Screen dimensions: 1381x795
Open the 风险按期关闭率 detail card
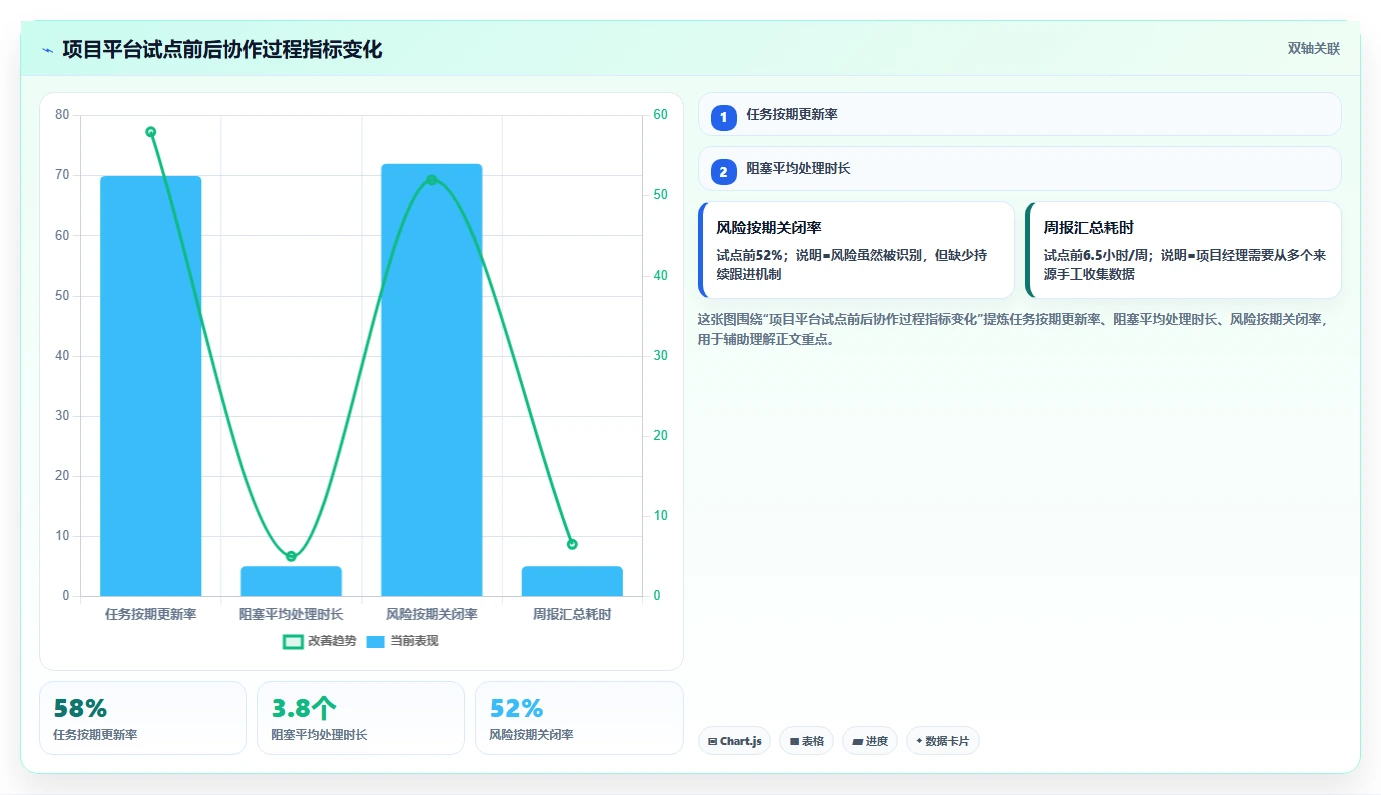[x=856, y=250]
